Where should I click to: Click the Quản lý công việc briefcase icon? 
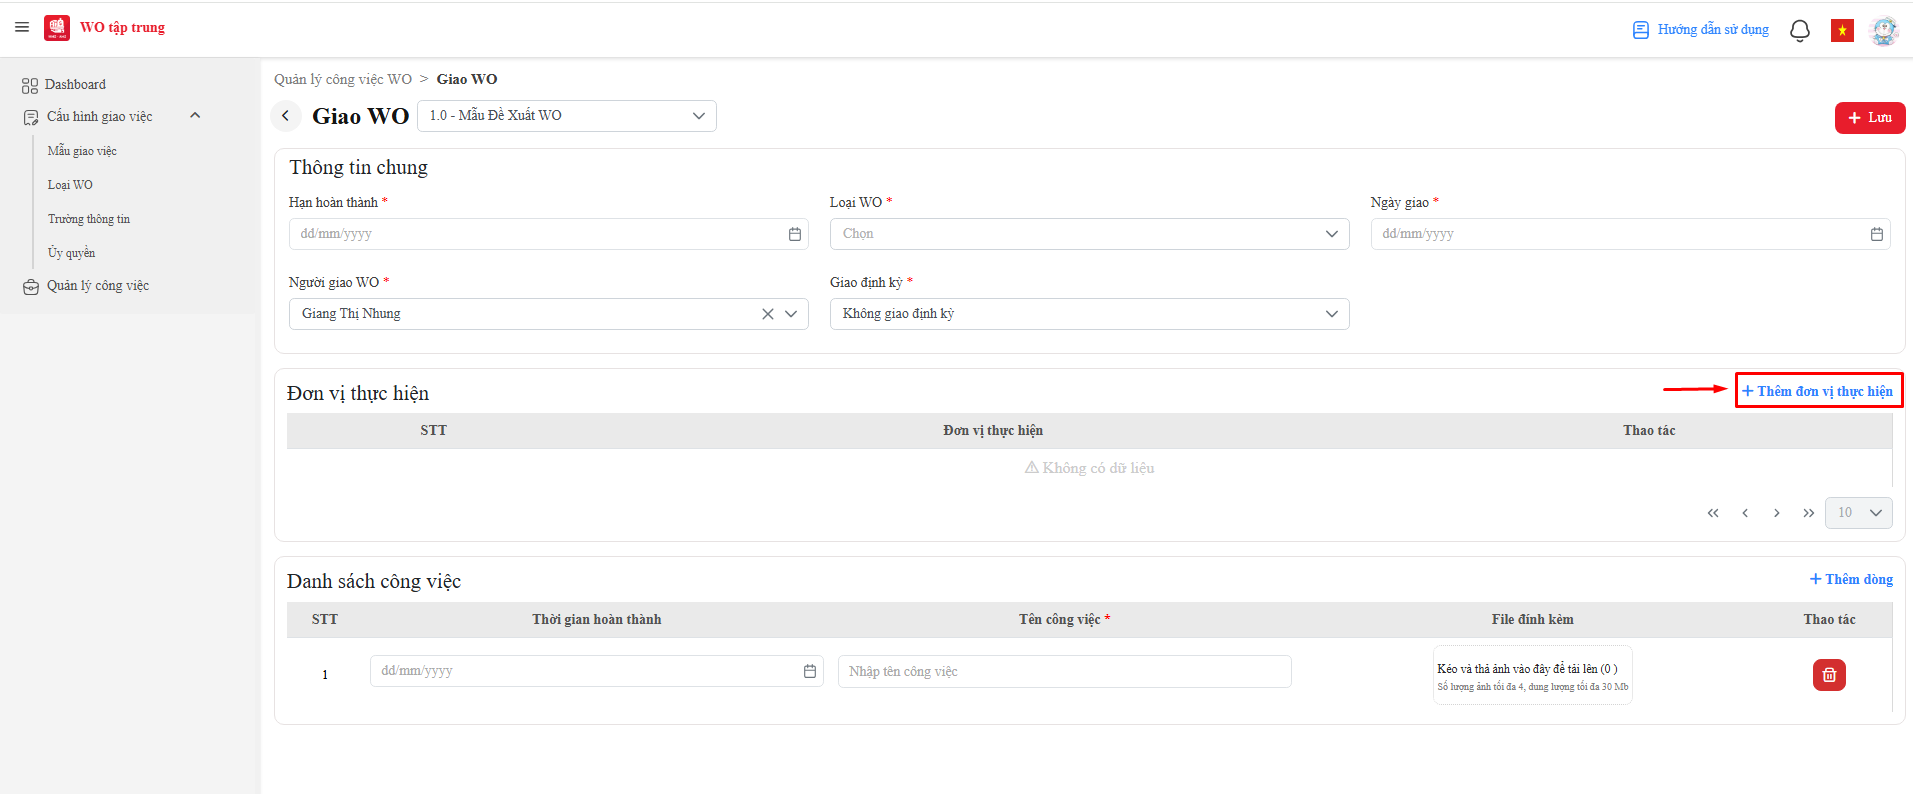coord(31,287)
